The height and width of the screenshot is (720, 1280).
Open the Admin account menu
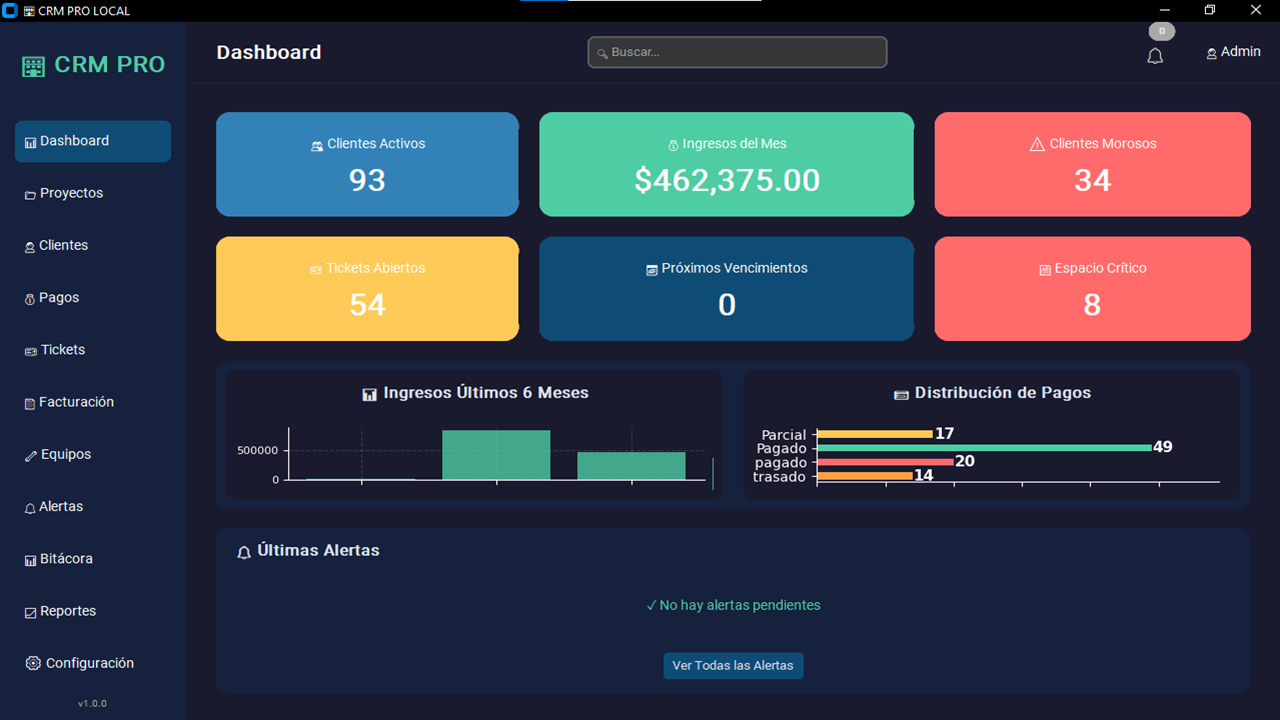1233,52
